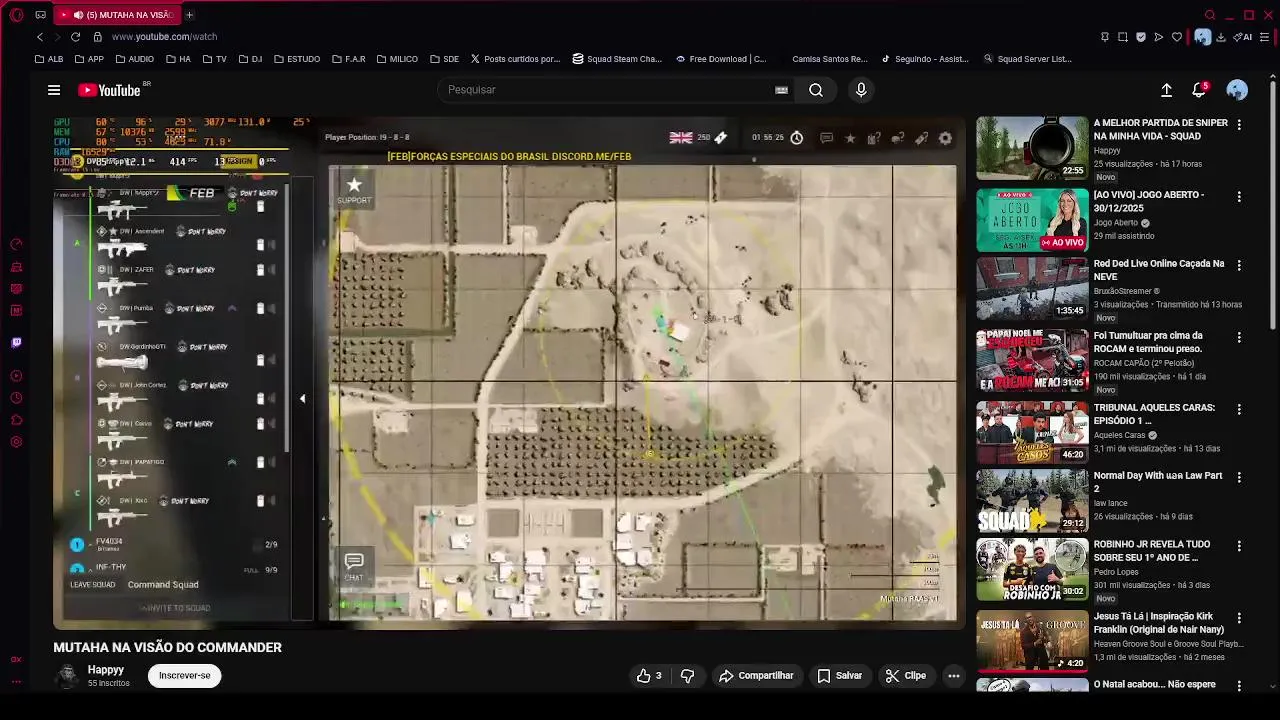The height and width of the screenshot is (720, 1280).
Task: Open the upload create icon
Action: point(1166,90)
